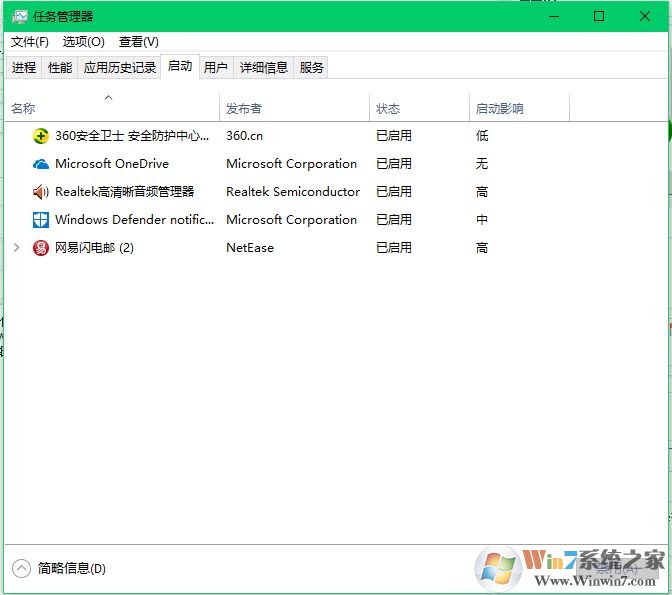Minimize the Task Manager window

coord(554,16)
